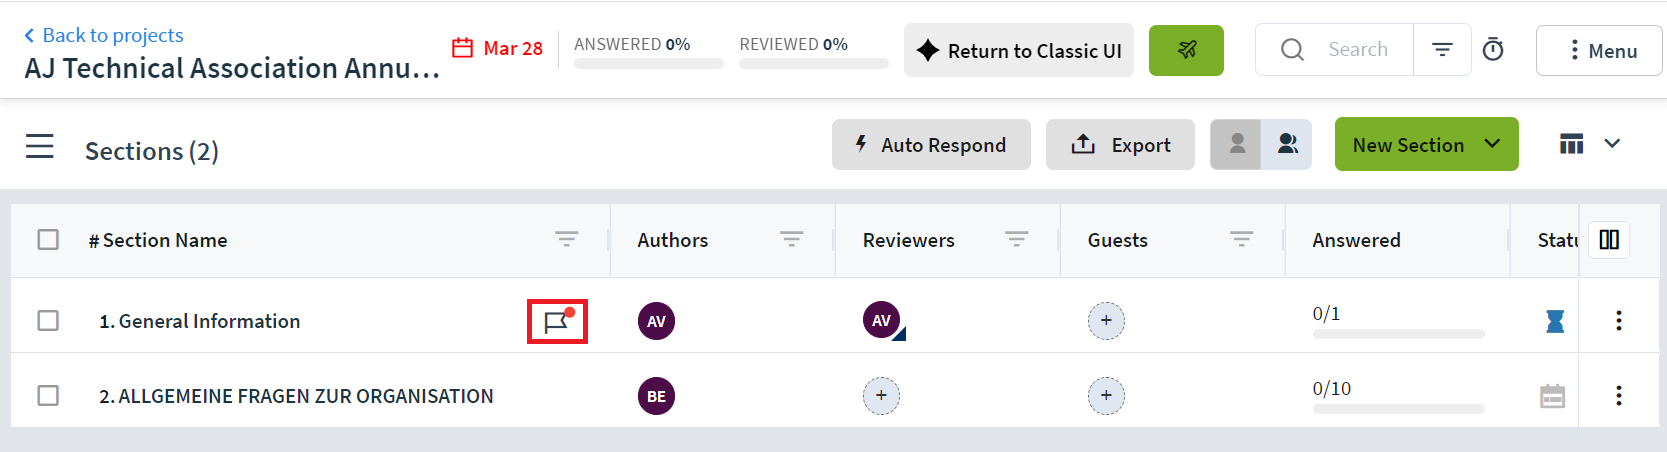Click the Auto Respond button
This screenshot has height=452, width=1667.
(931, 145)
